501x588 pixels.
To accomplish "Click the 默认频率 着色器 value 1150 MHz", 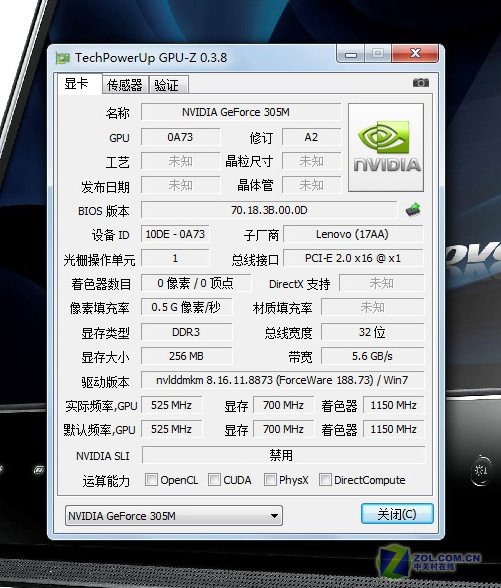I will pyautogui.click(x=393, y=429).
